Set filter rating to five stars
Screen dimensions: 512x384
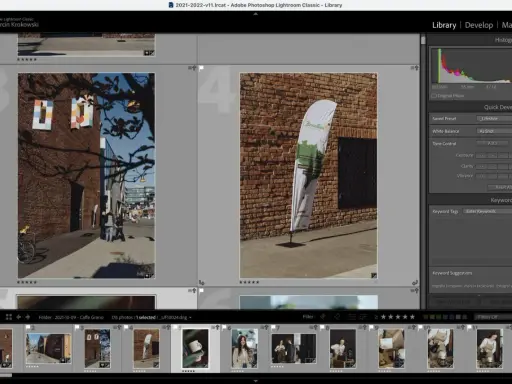tap(412, 317)
